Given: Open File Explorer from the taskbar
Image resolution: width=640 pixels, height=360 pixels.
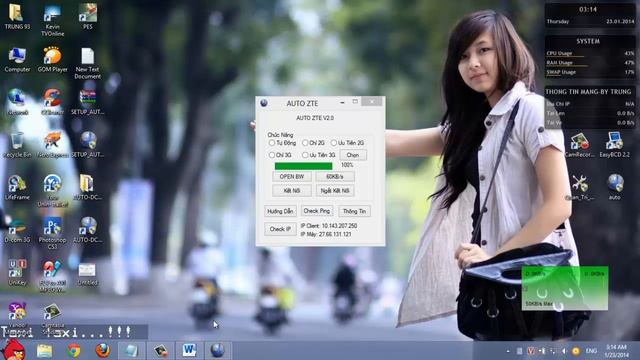Looking at the screenshot, I should [x=44, y=351].
